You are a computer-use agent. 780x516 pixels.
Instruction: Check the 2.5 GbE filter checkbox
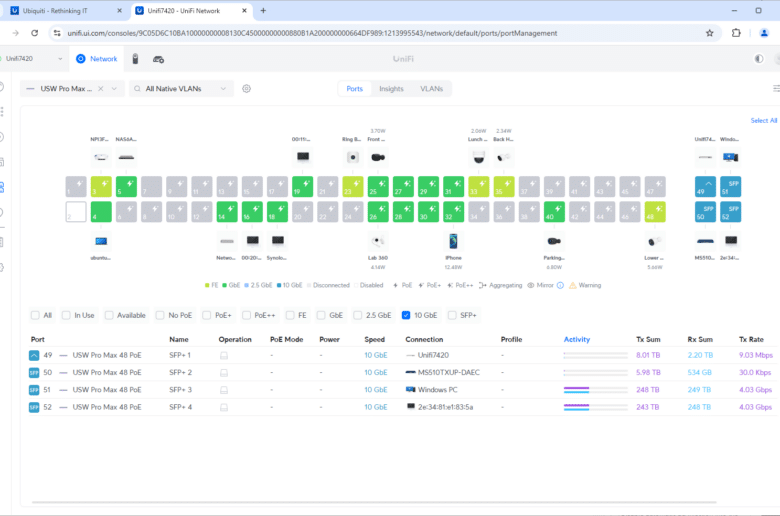357,315
